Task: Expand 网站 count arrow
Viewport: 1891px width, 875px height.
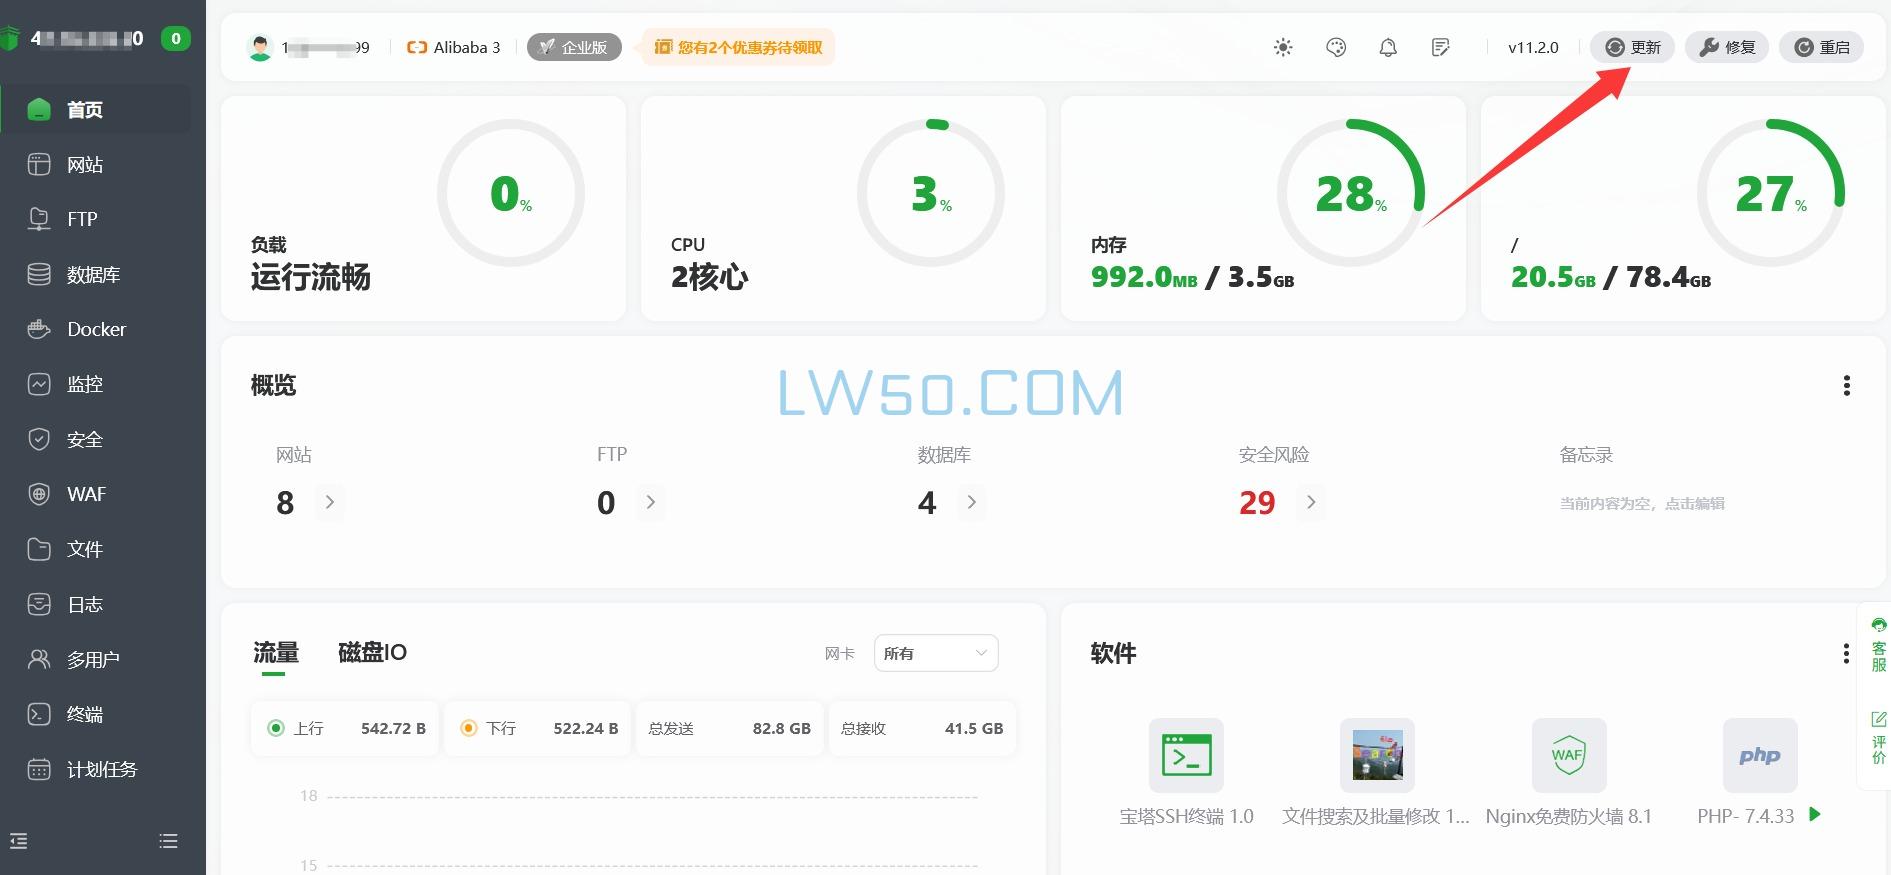Action: 330,502
